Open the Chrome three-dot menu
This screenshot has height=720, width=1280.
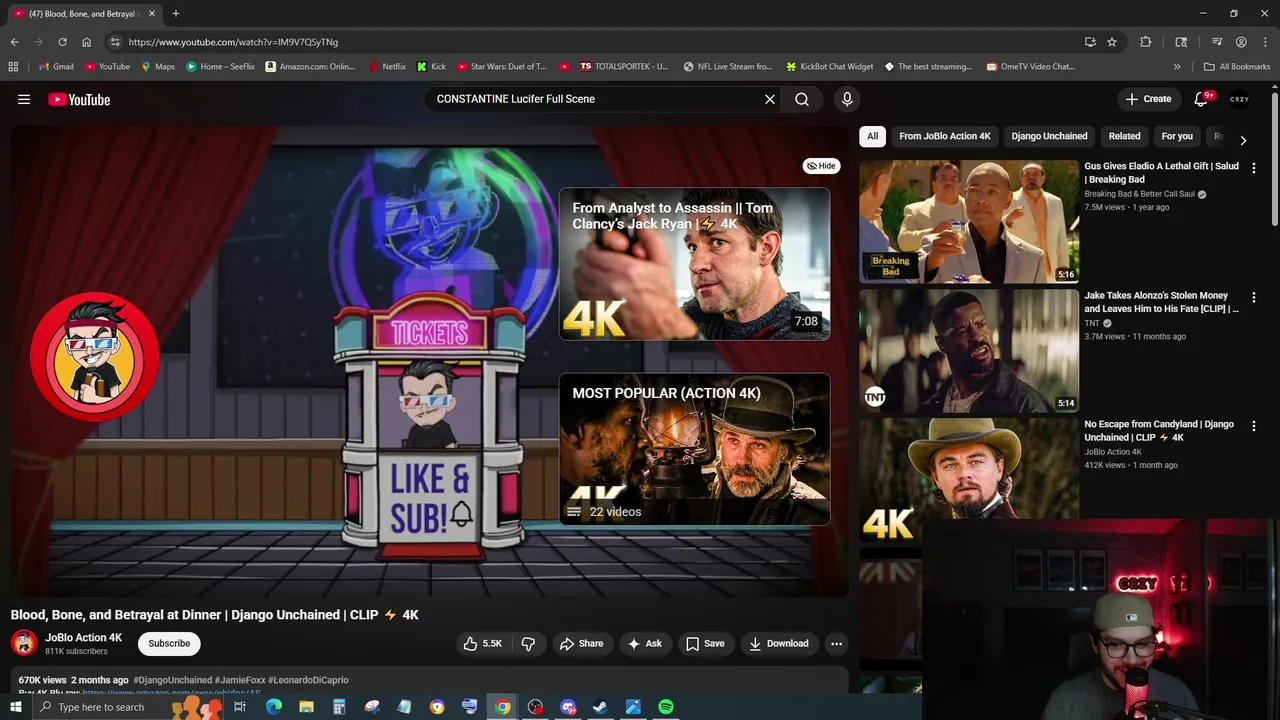pos(1264,42)
